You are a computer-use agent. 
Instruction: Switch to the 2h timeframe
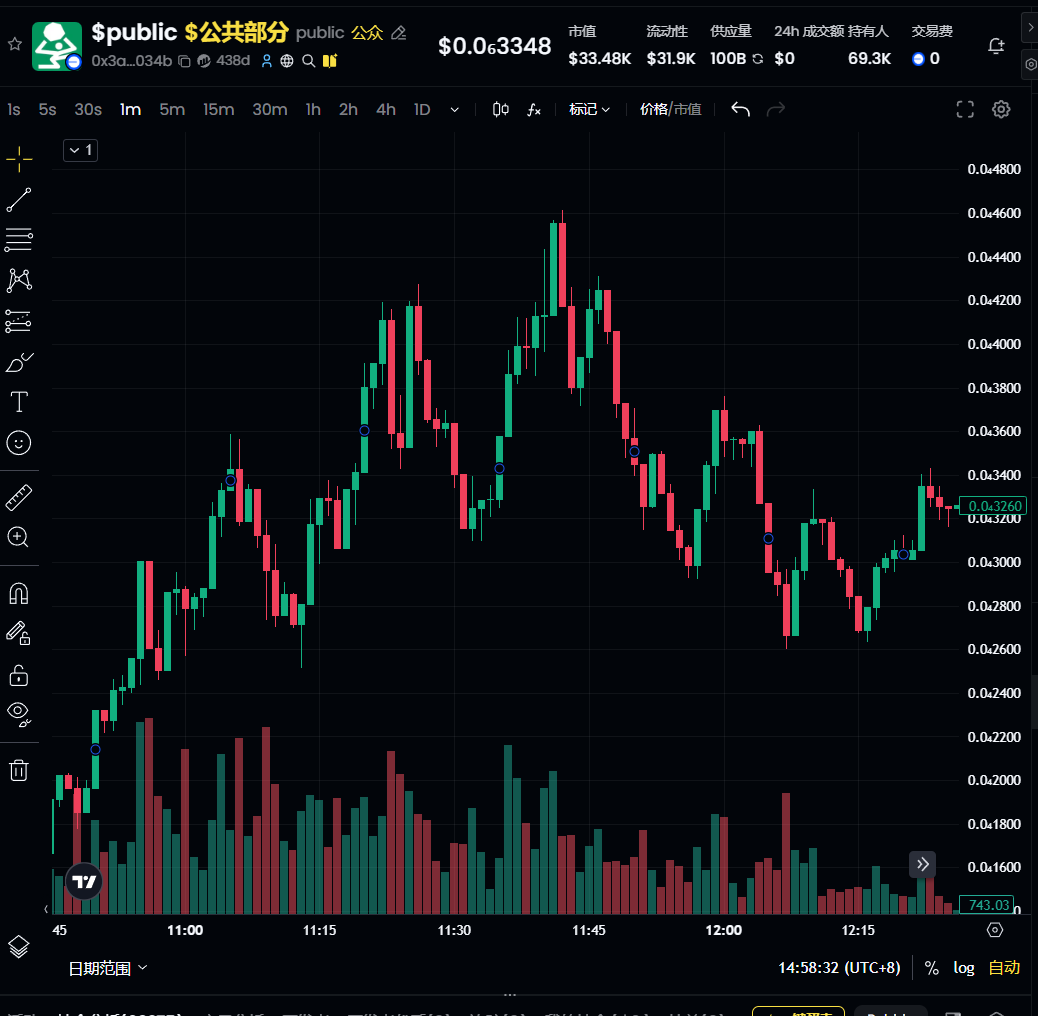pyautogui.click(x=348, y=109)
